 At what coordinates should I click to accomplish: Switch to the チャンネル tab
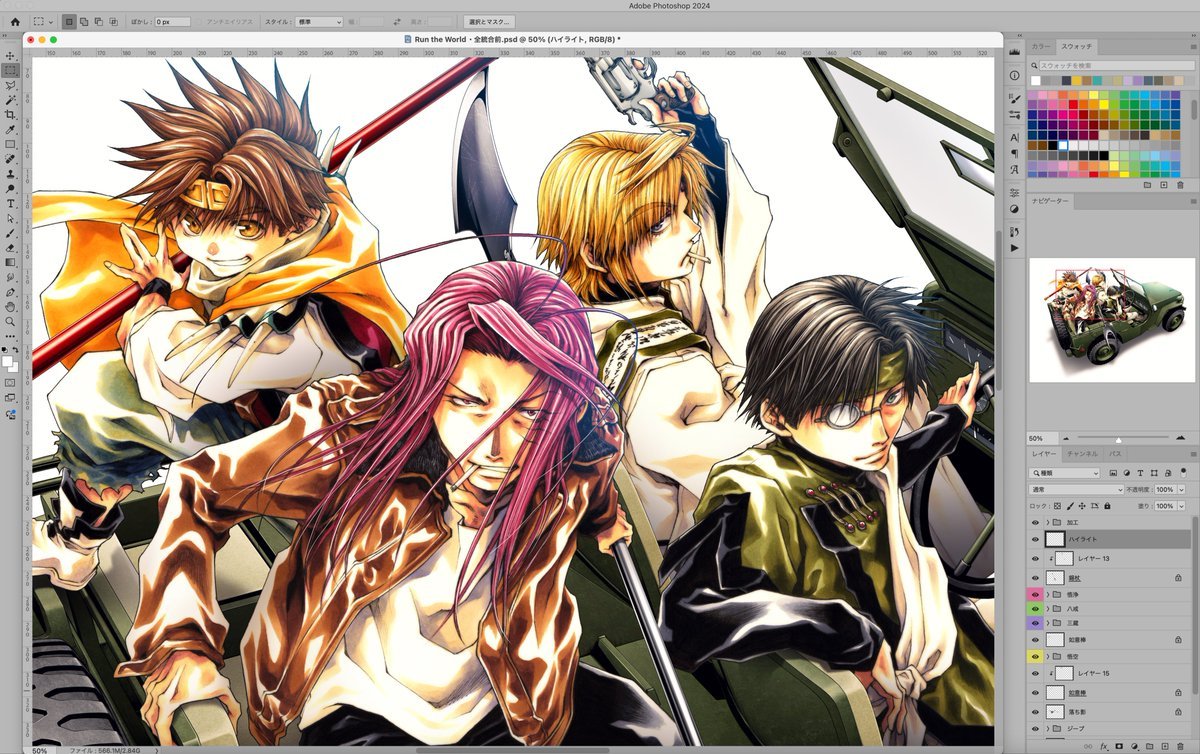tap(1082, 454)
